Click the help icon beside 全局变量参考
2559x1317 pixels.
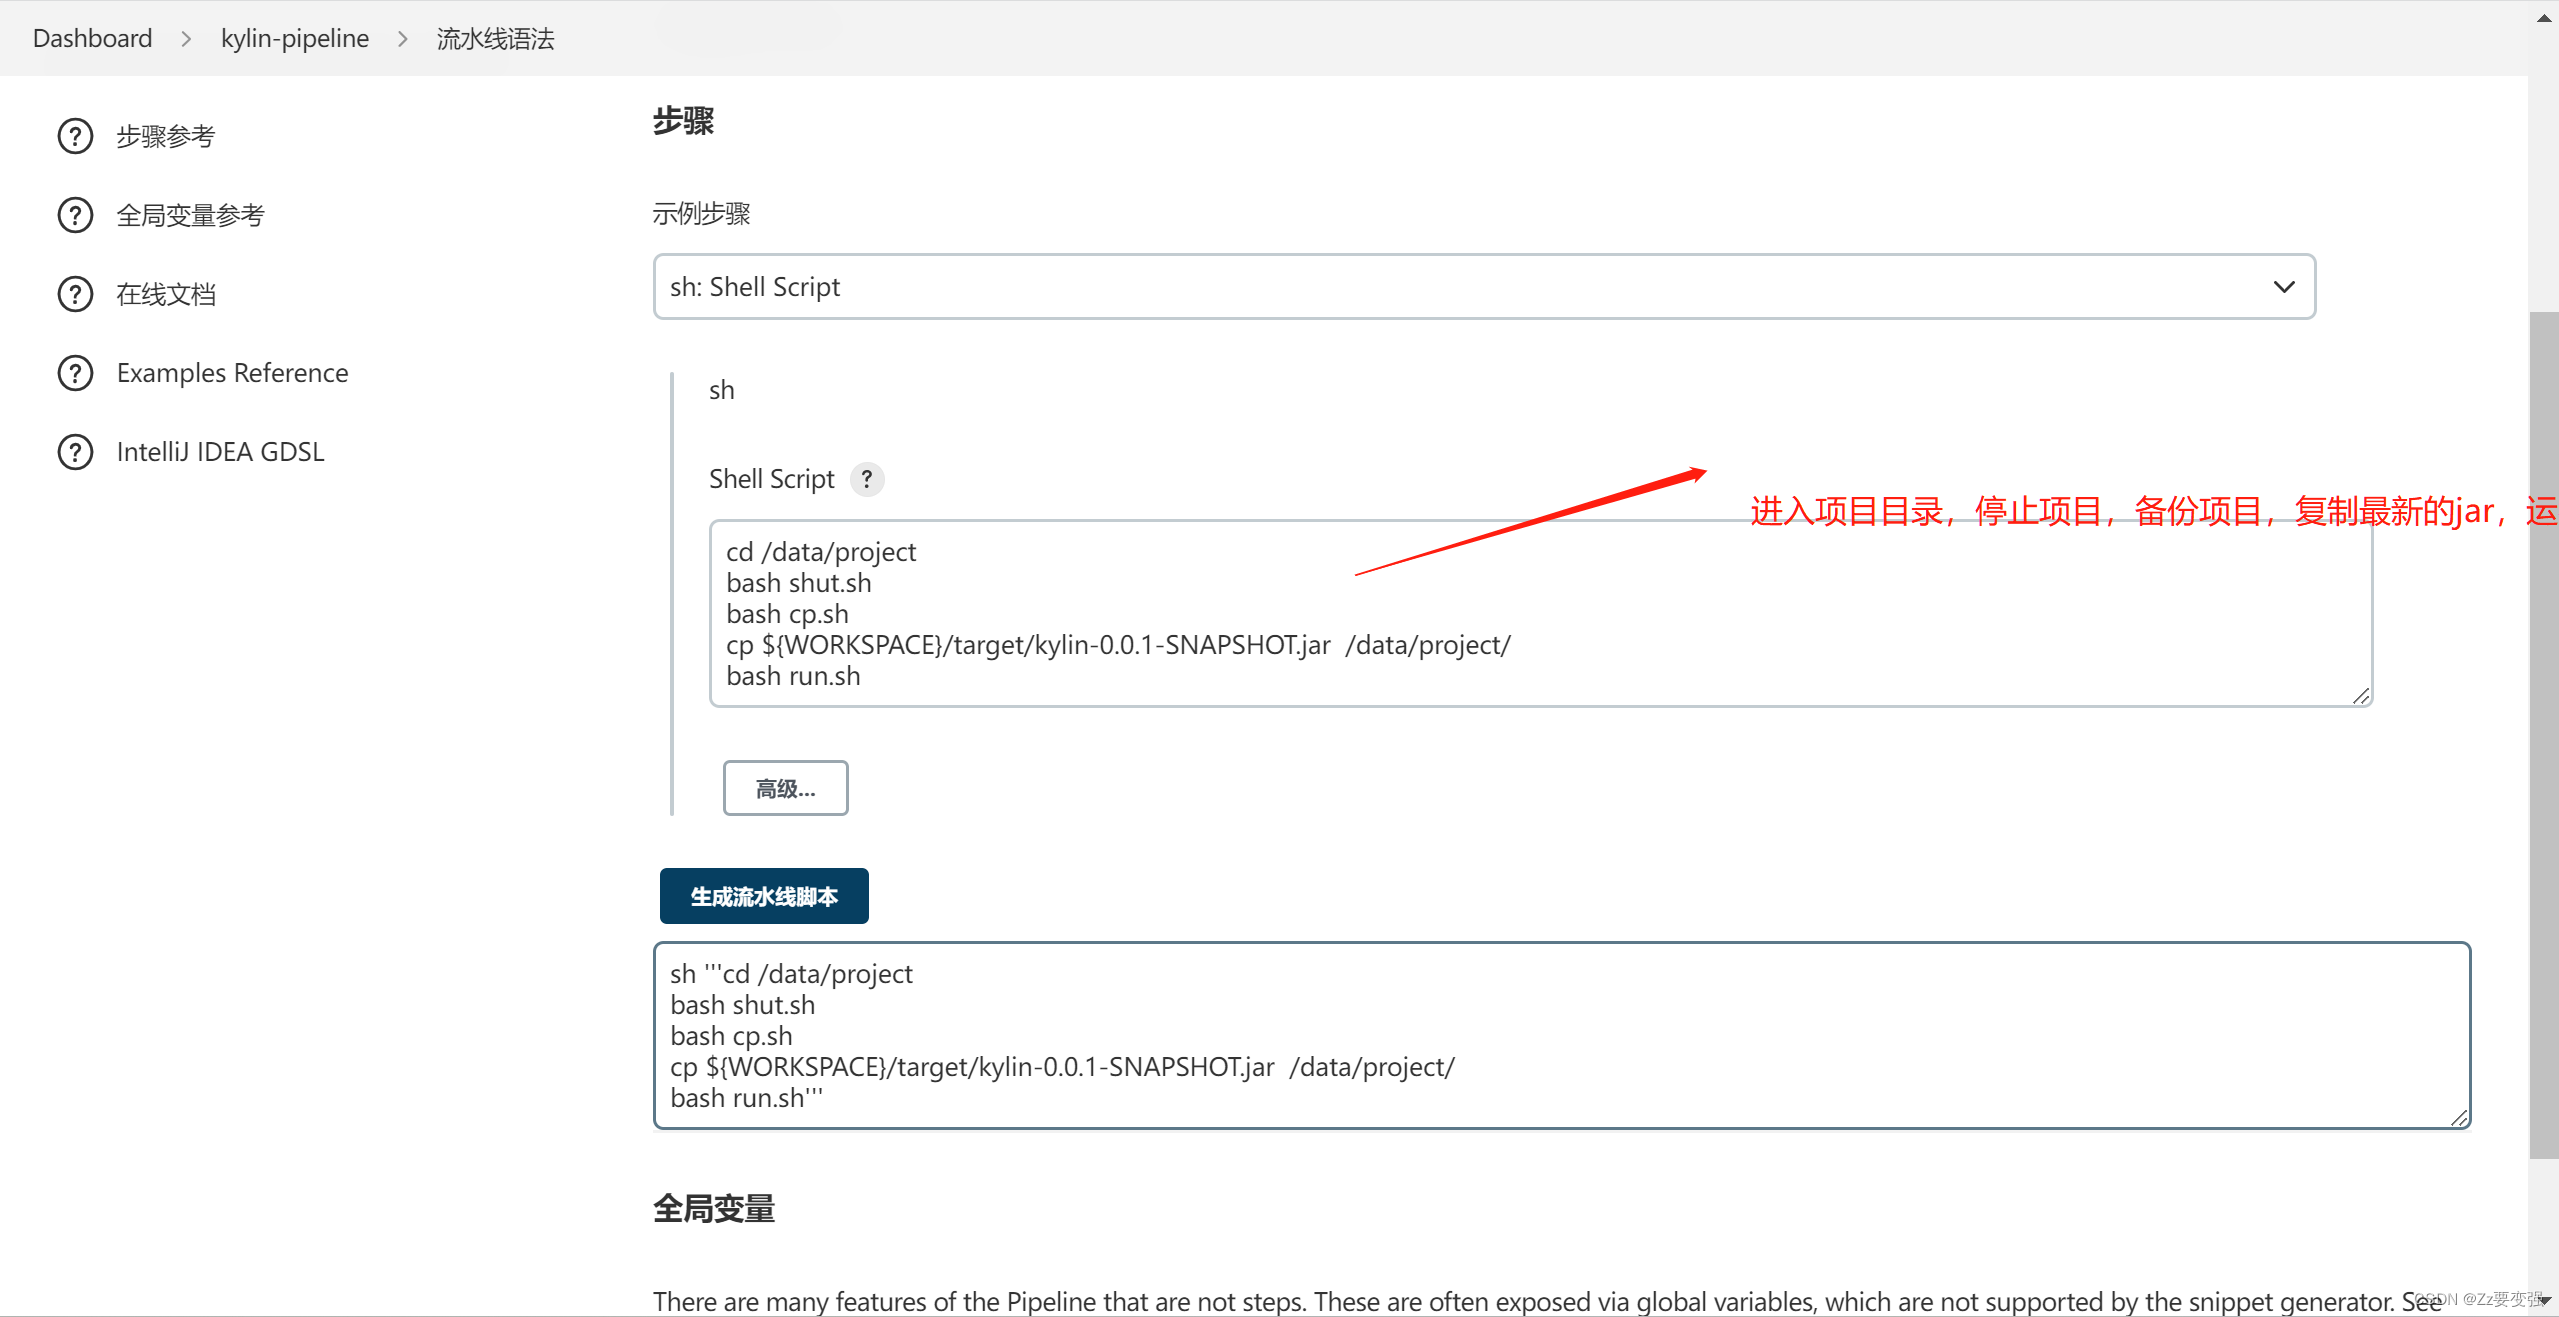click(74, 214)
